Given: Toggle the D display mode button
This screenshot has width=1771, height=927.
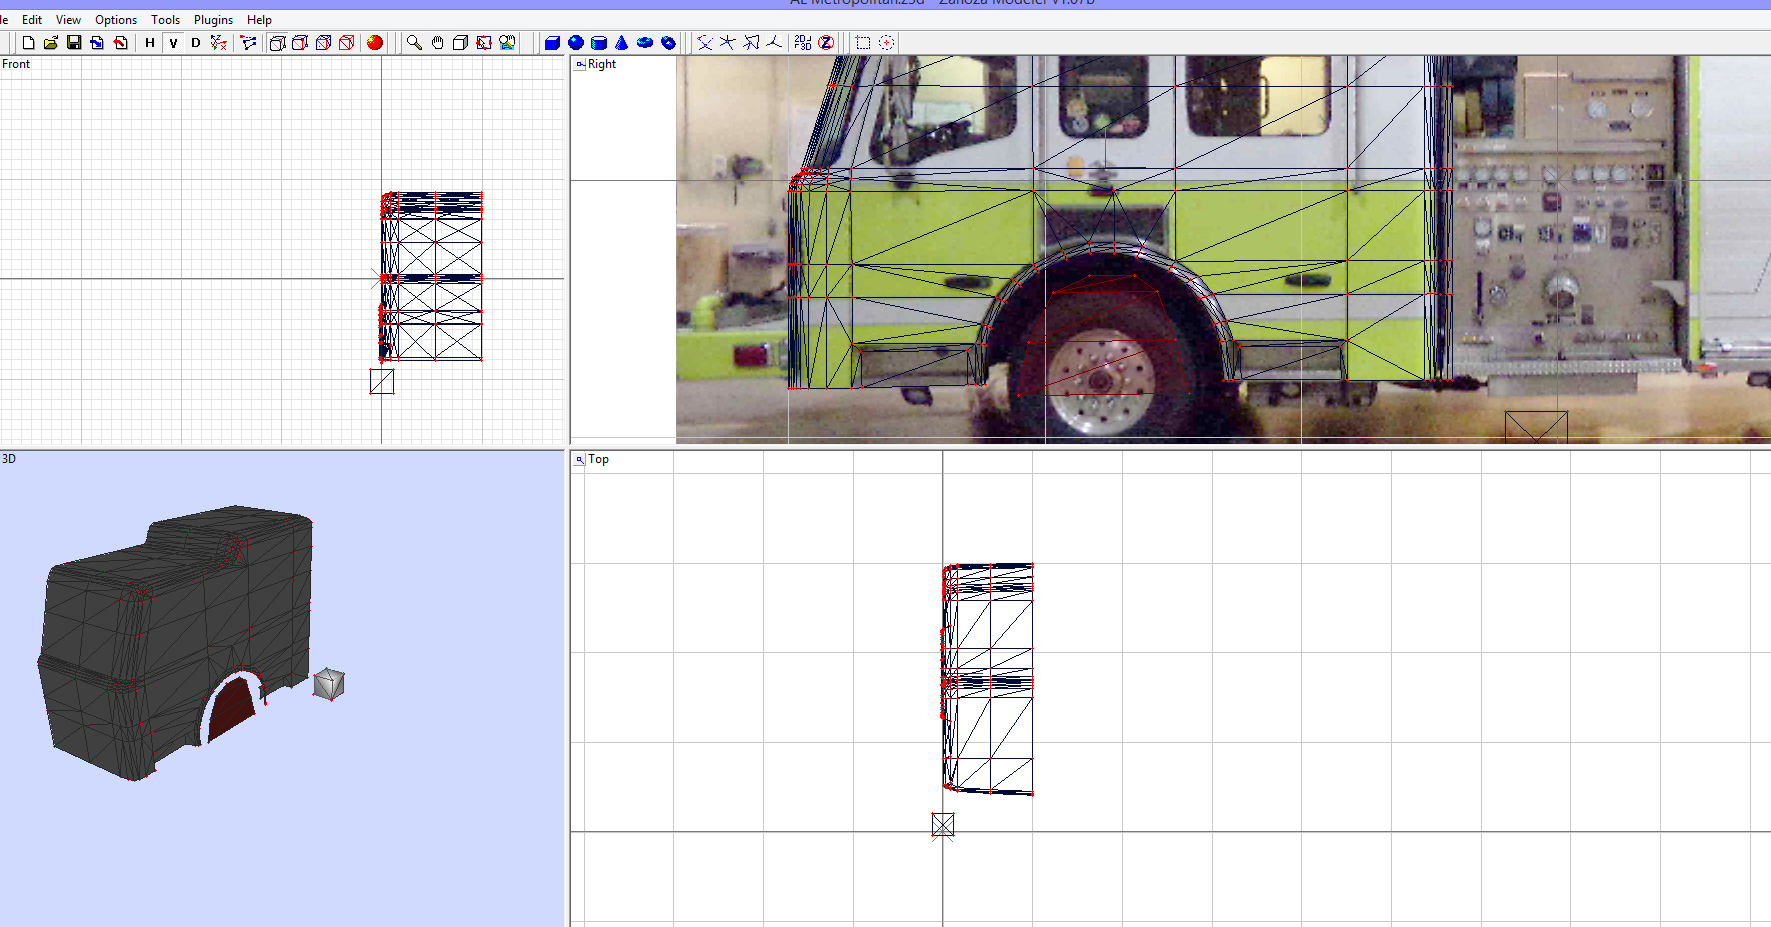Looking at the screenshot, I should click(x=194, y=43).
